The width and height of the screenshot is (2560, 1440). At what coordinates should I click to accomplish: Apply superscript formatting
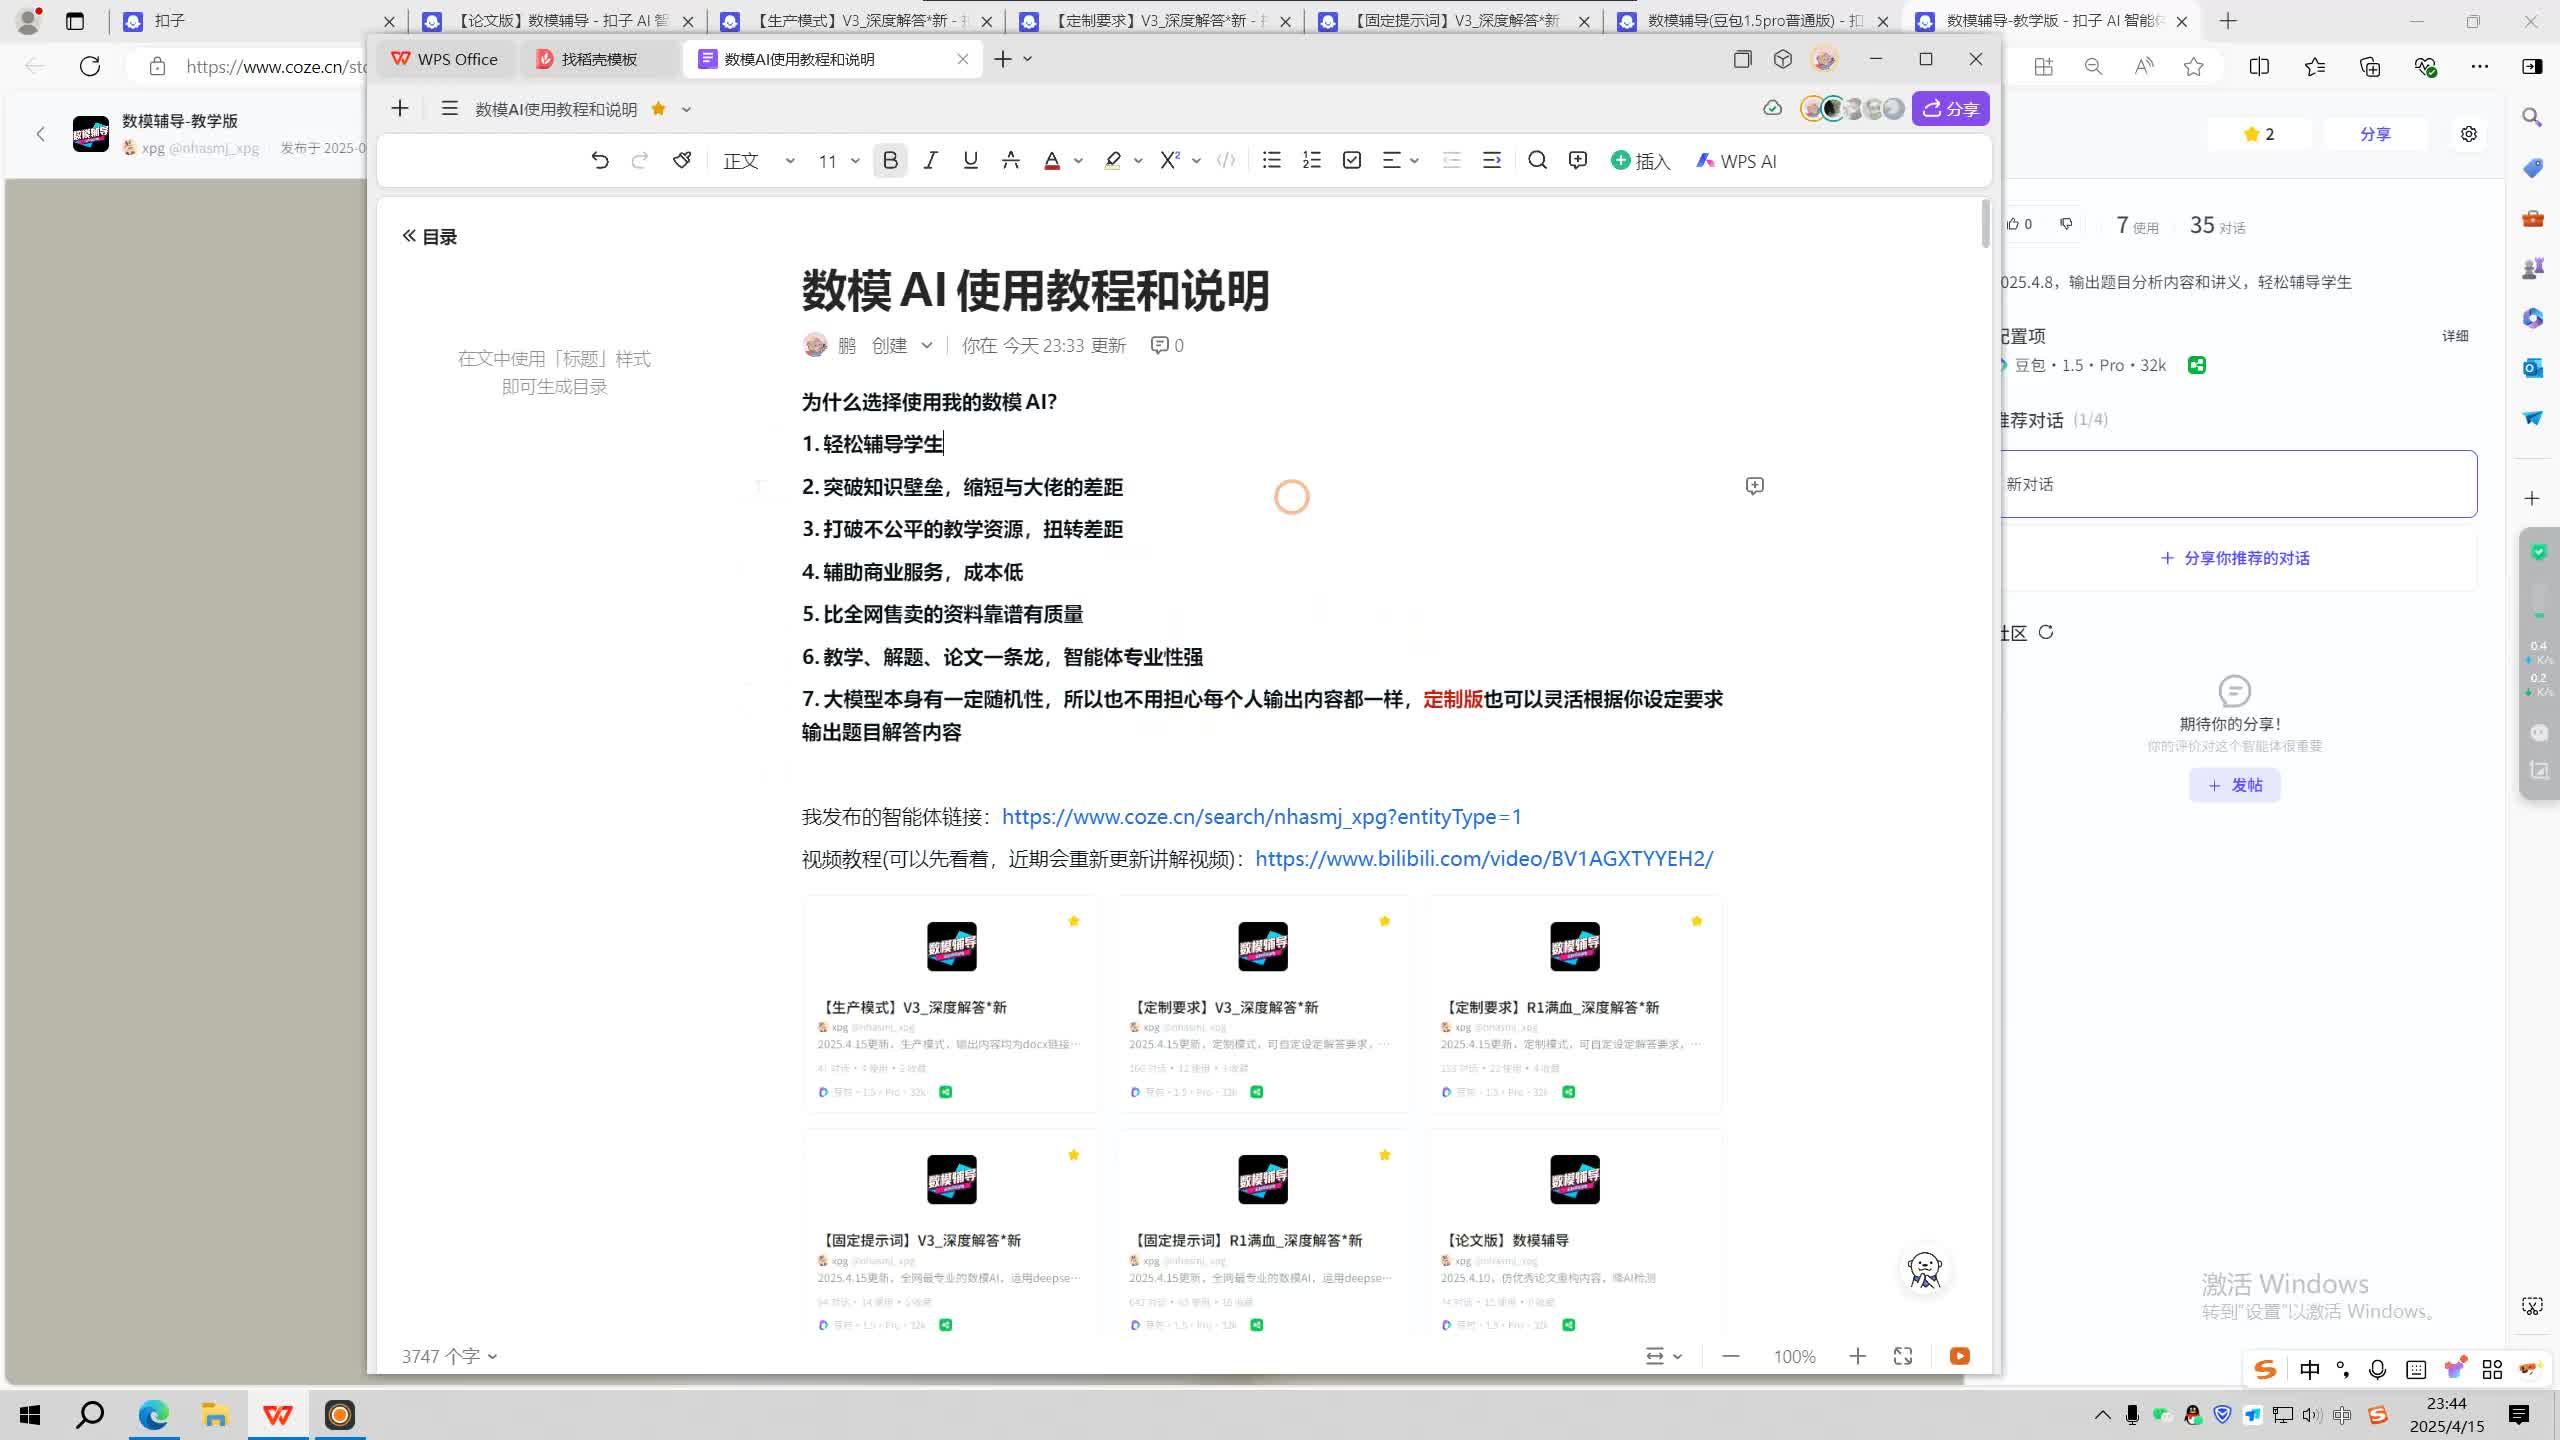coord(1168,160)
